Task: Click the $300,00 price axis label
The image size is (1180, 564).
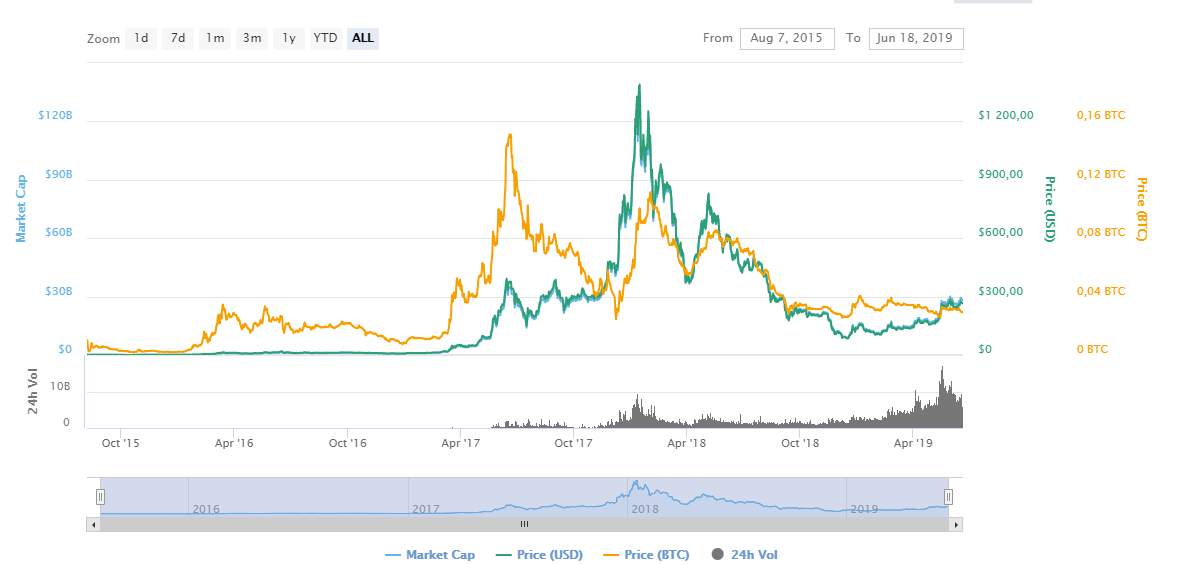Action: coord(1000,291)
